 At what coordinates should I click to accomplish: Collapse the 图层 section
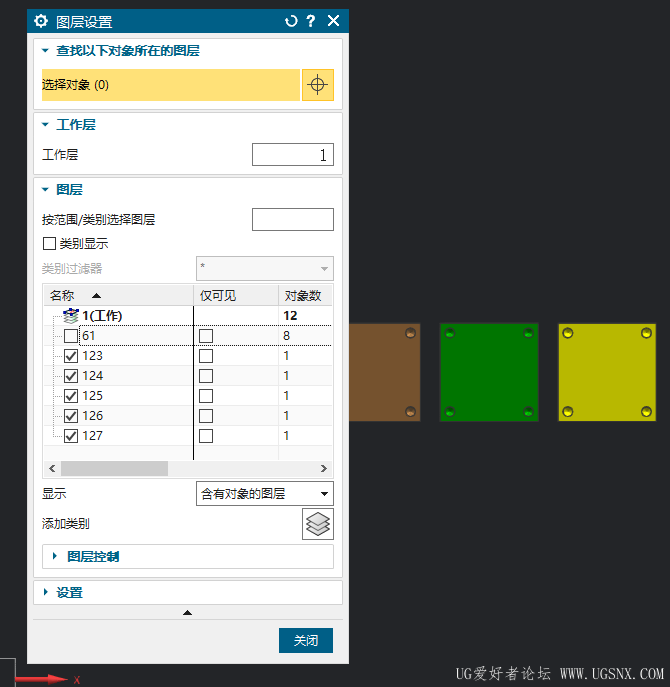point(45,189)
